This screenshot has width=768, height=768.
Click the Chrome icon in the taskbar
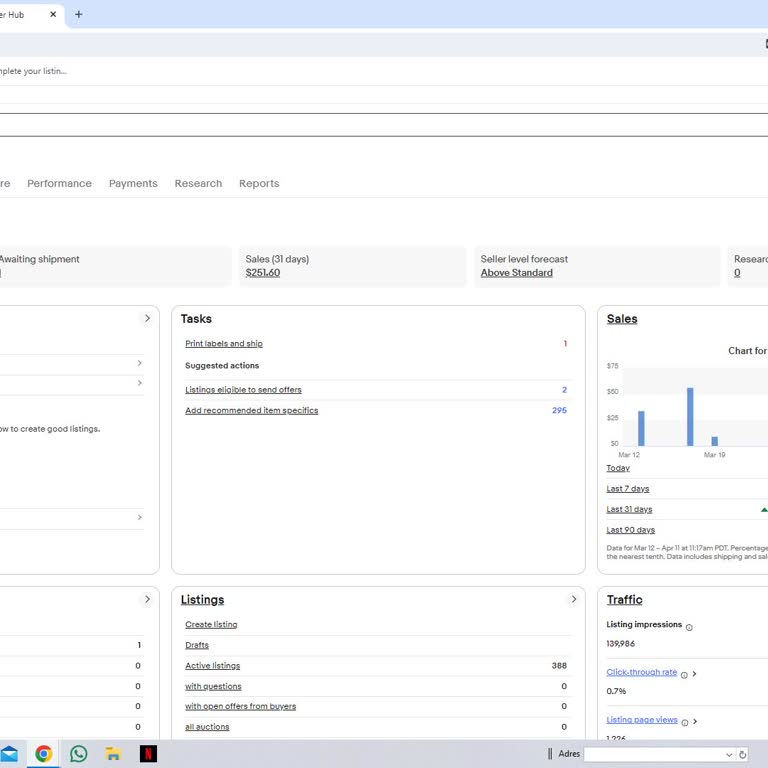click(43, 754)
